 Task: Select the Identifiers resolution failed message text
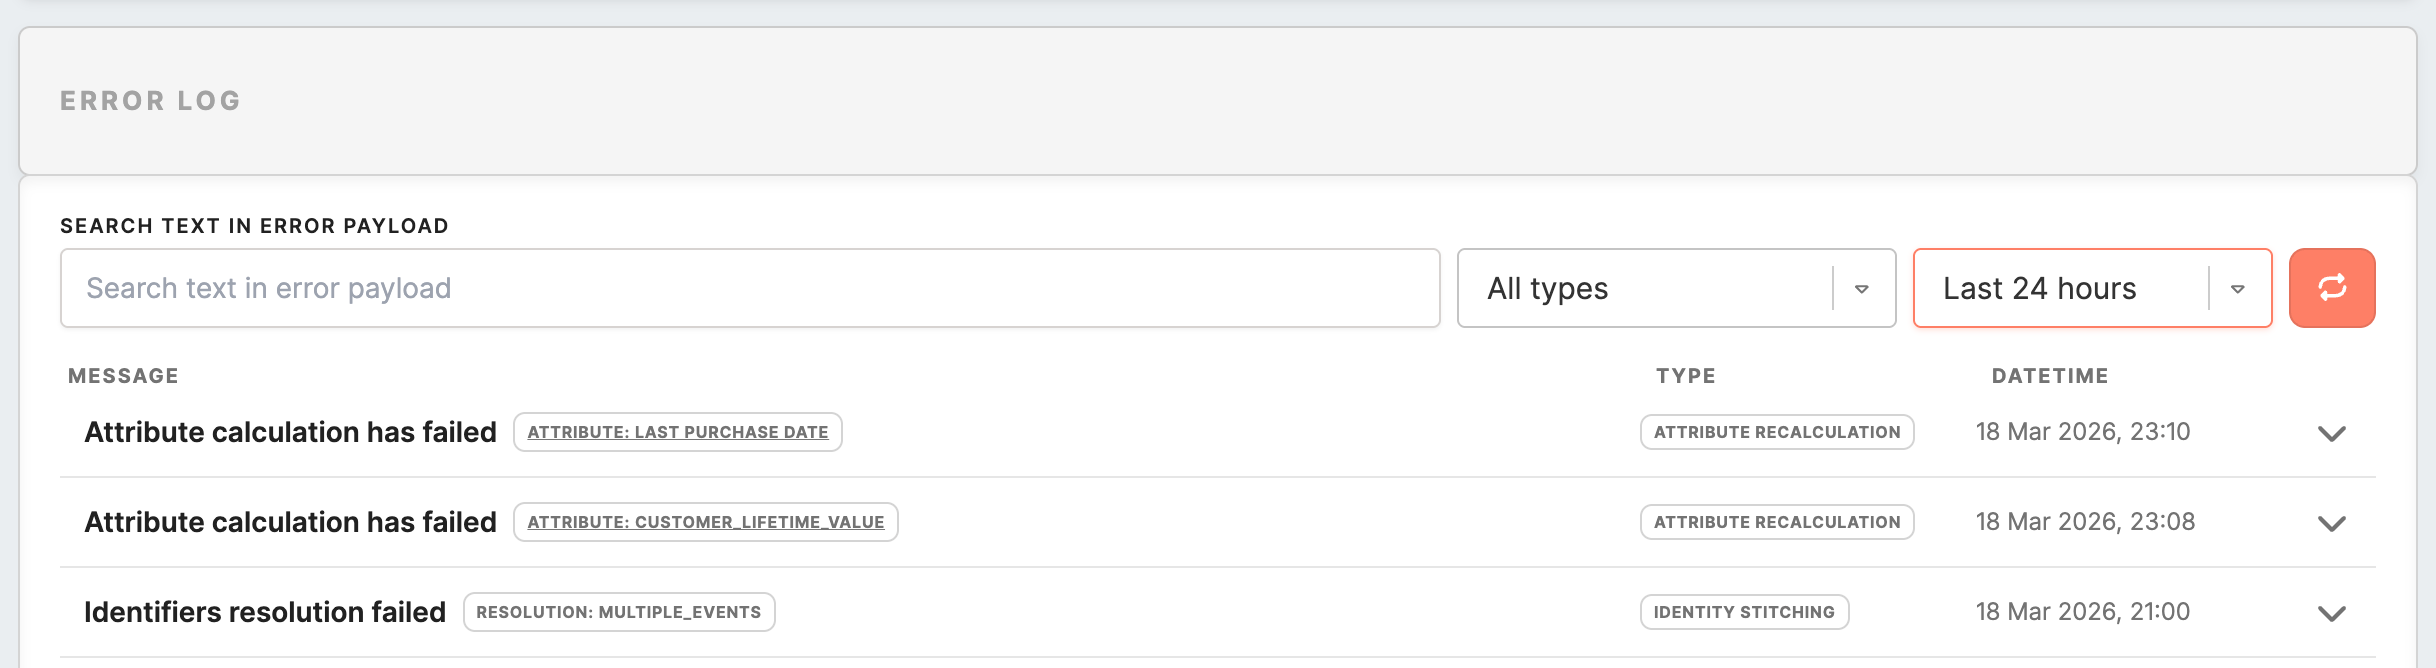265,612
